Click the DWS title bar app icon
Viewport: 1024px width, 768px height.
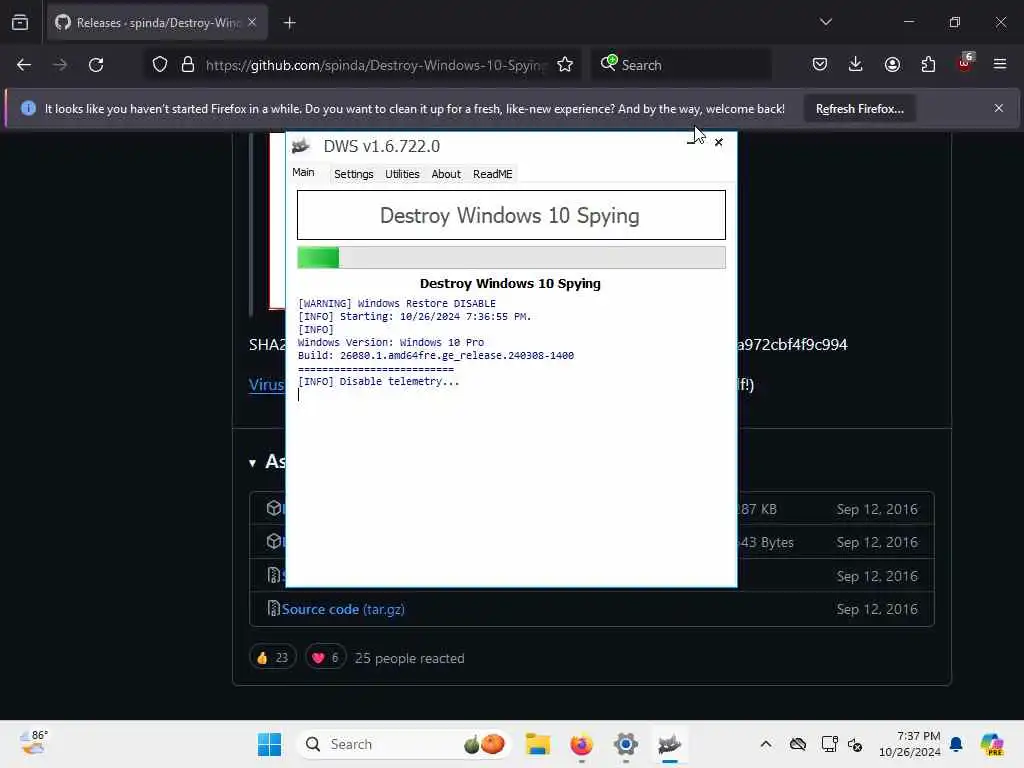pos(301,146)
